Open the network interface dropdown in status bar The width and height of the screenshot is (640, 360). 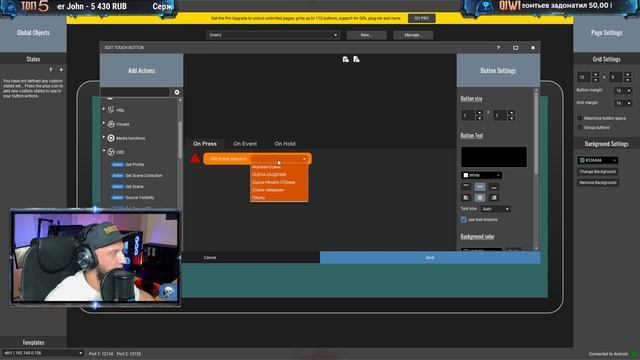tap(42, 353)
